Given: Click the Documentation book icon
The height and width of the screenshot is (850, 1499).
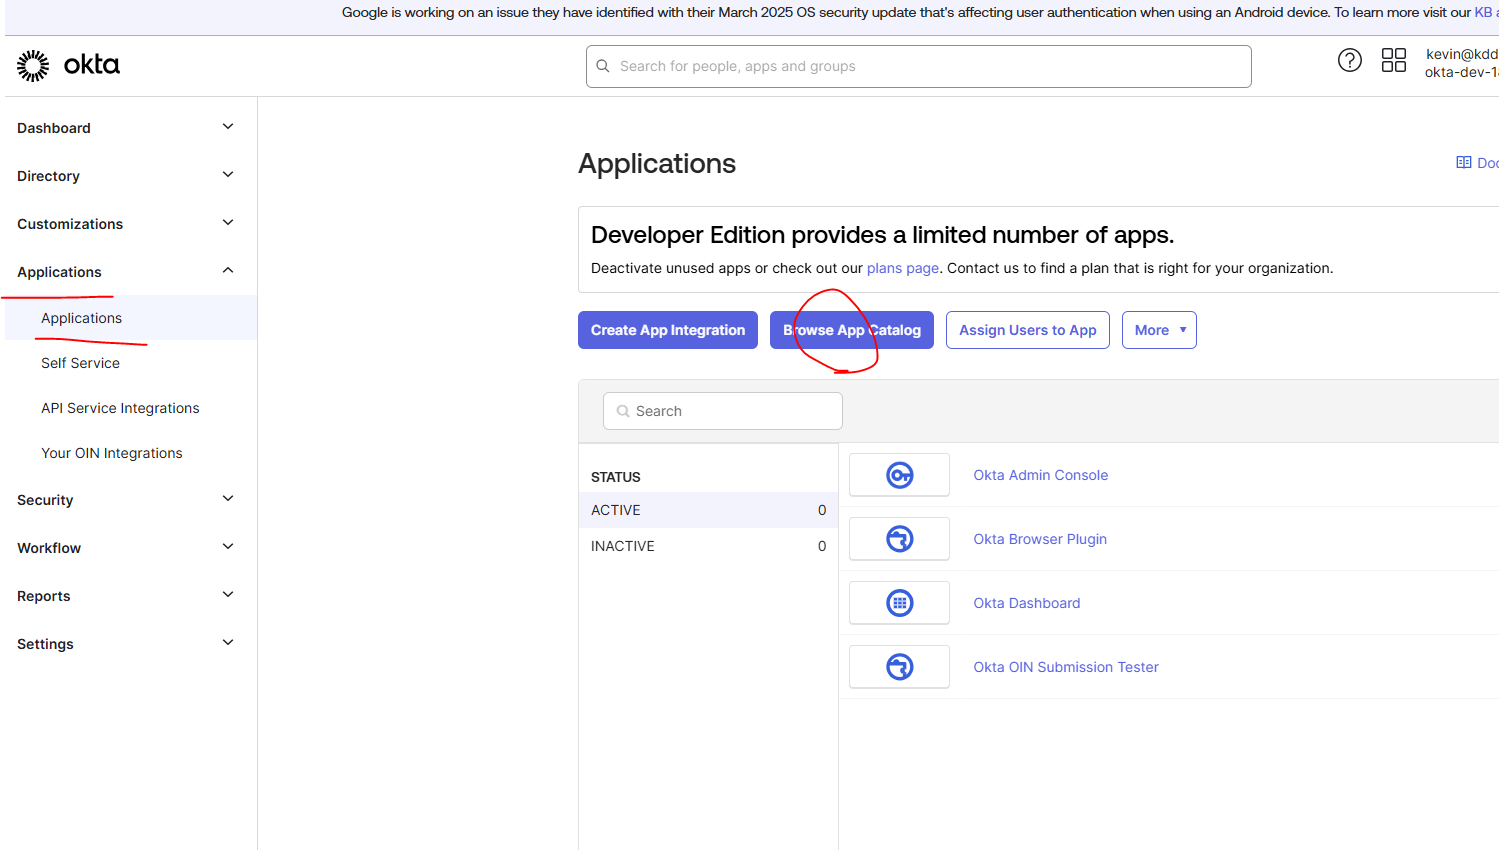Looking at the screenshot, I should pyautogui.click(x=1464, y=163).
